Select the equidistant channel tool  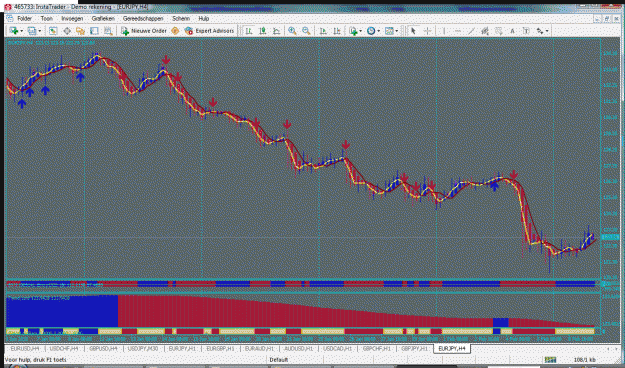[x=485, y=31]
